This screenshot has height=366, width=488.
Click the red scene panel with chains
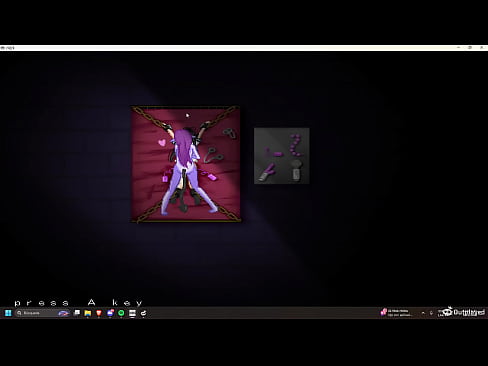point(186,164)
